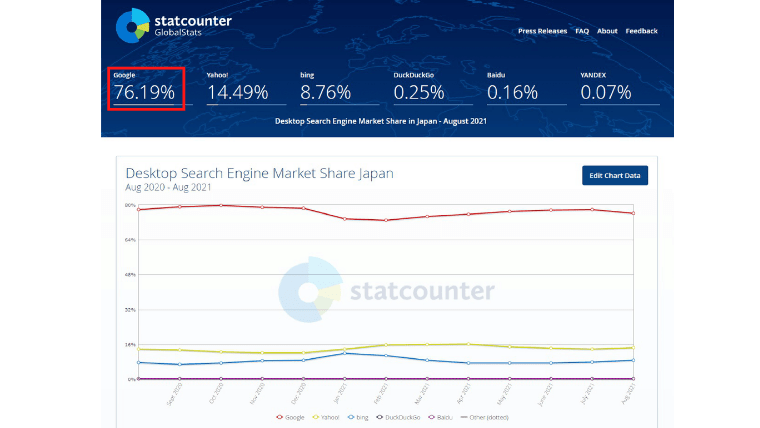The width and height of the screenshot is (760, 428).
Task: Go to the About page
Action: click(607, 31)
